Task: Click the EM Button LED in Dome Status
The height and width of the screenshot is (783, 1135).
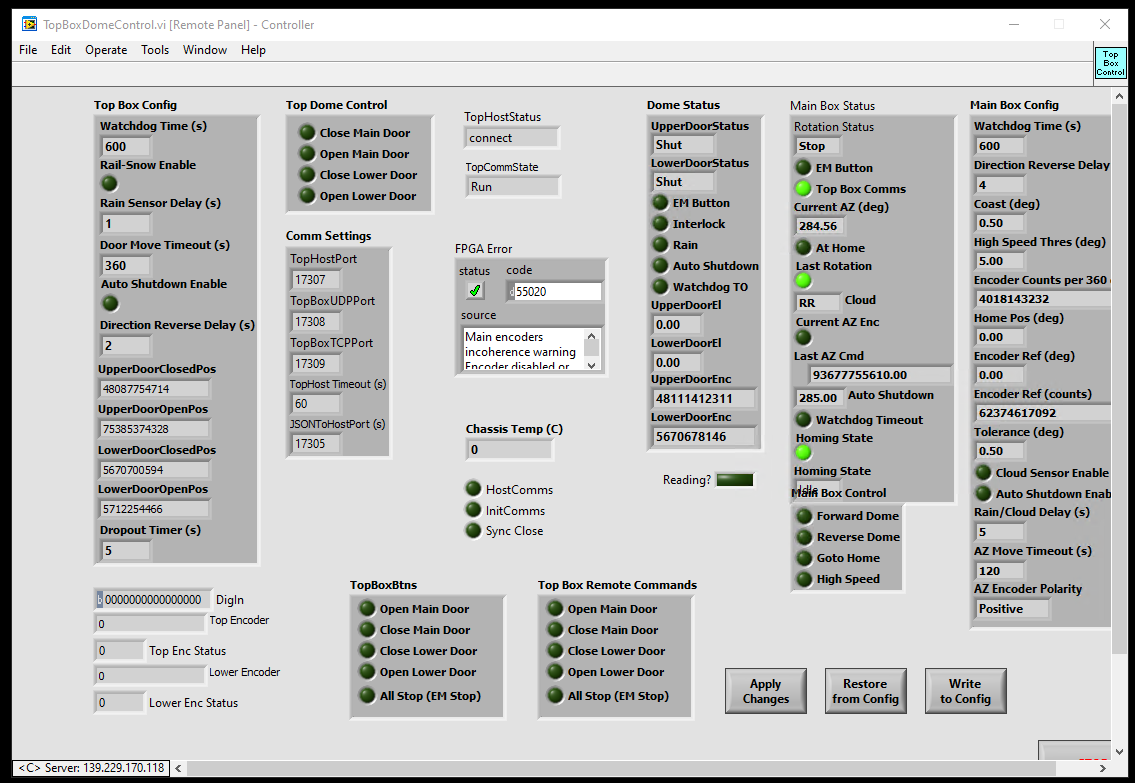Action: tap(660, 203)
